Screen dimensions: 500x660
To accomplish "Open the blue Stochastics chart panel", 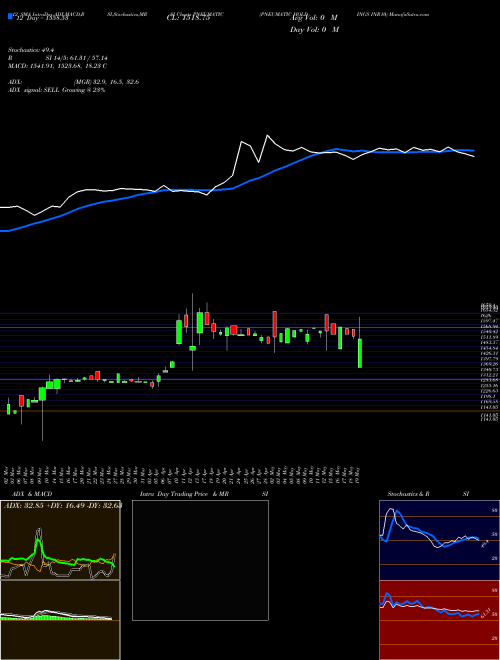I will coord(439,540).
